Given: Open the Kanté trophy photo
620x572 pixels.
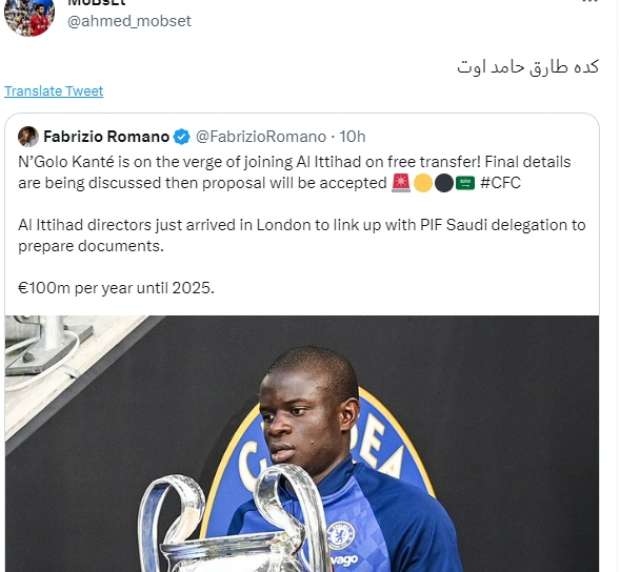Looking at the screenshot, I should [x=302, y=444].
